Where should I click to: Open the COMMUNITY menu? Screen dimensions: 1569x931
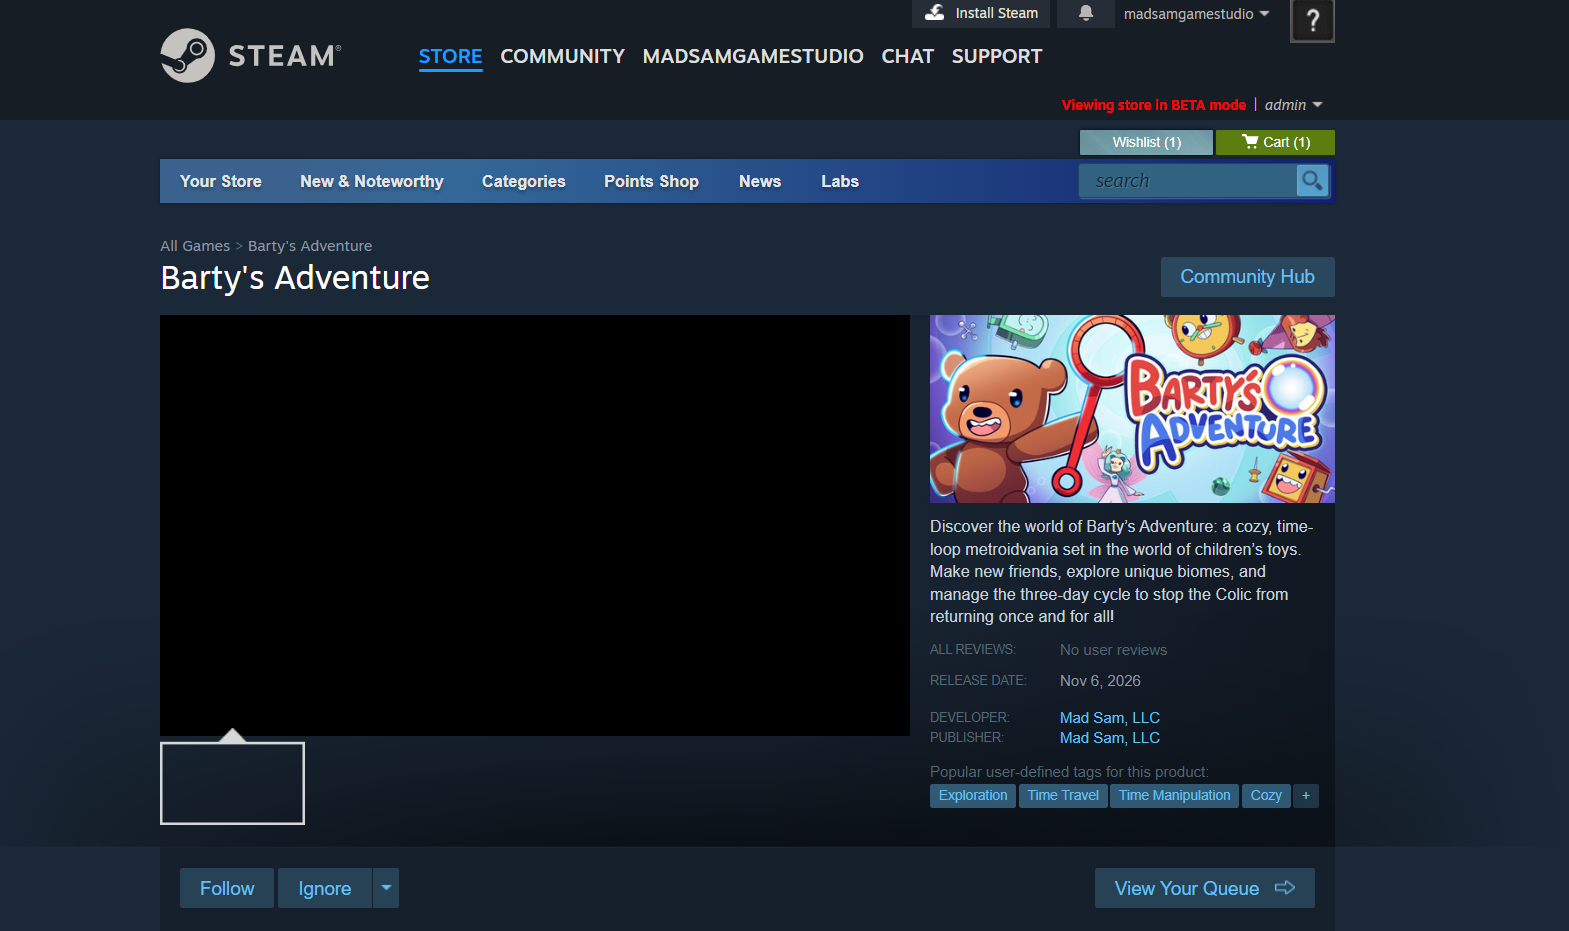[562, 56]
